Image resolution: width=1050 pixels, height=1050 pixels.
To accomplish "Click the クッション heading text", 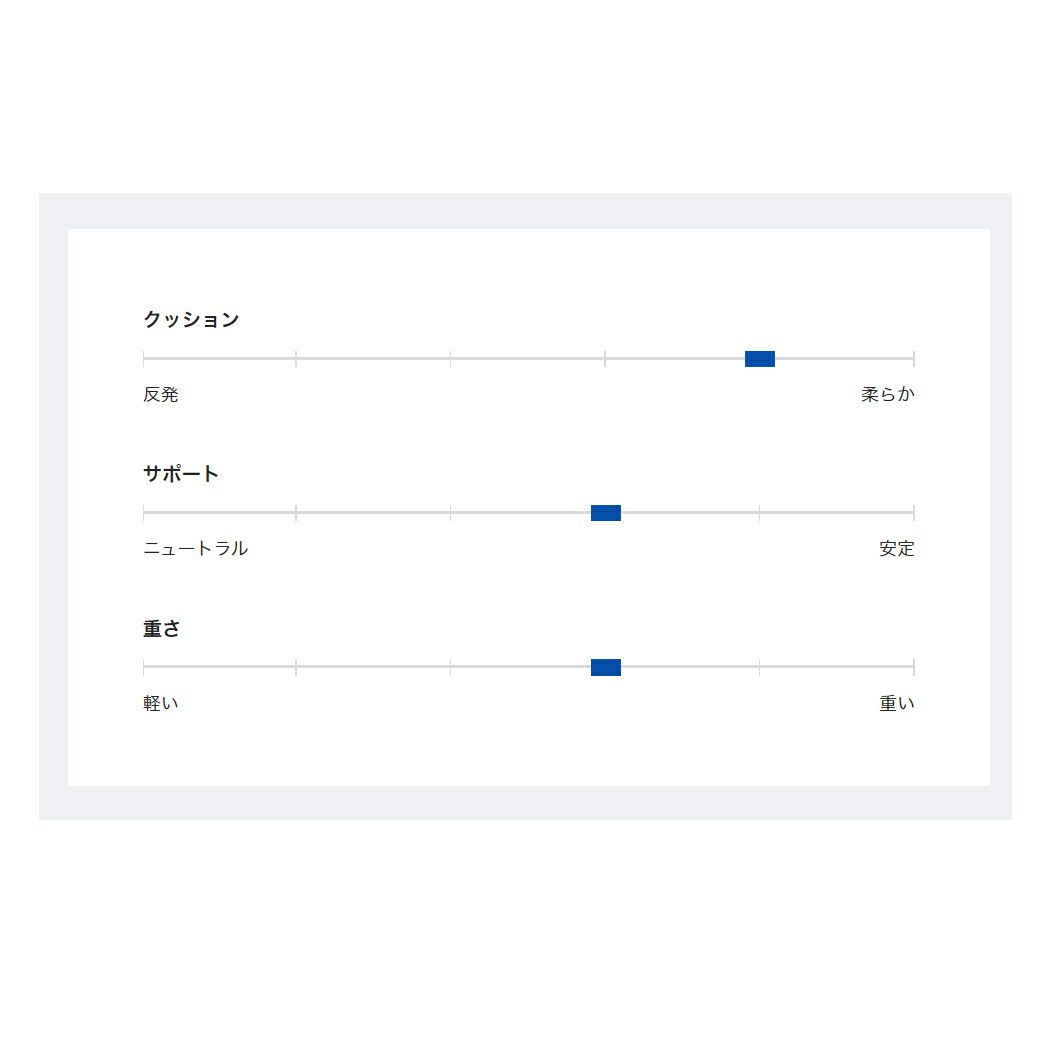I will pos(191,319).
